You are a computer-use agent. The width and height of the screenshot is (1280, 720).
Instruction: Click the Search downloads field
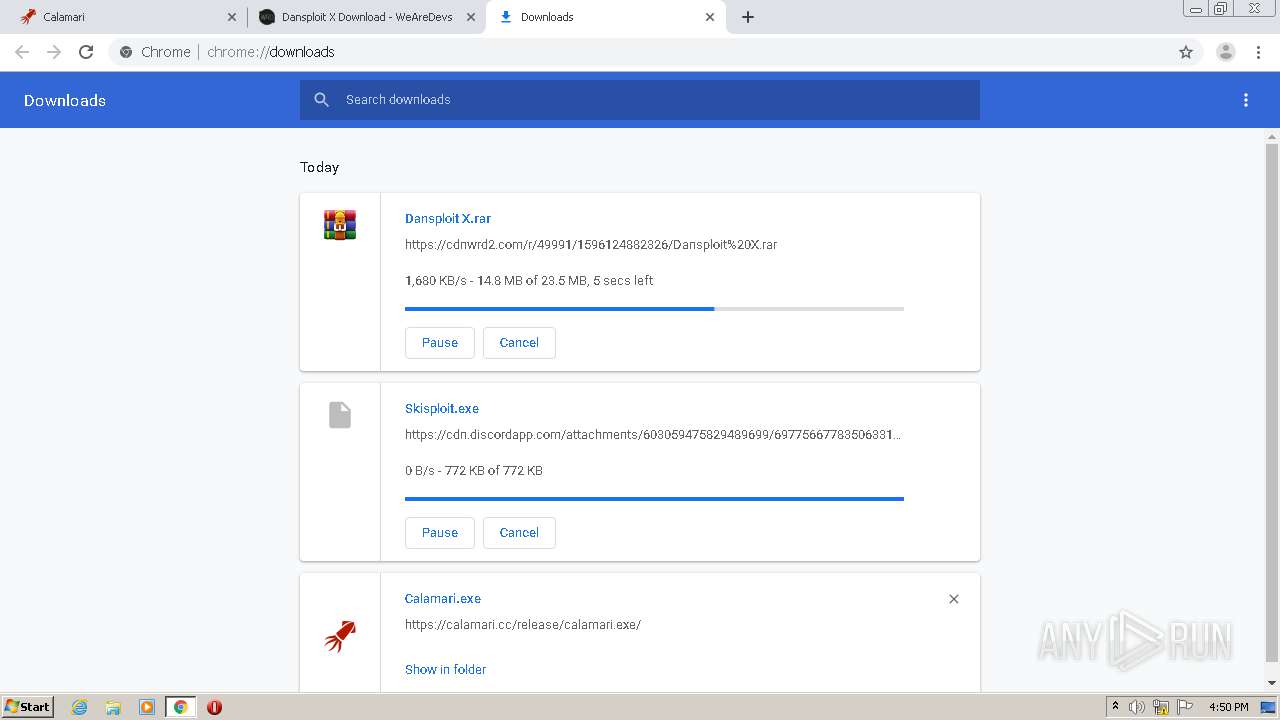[640, 100]
